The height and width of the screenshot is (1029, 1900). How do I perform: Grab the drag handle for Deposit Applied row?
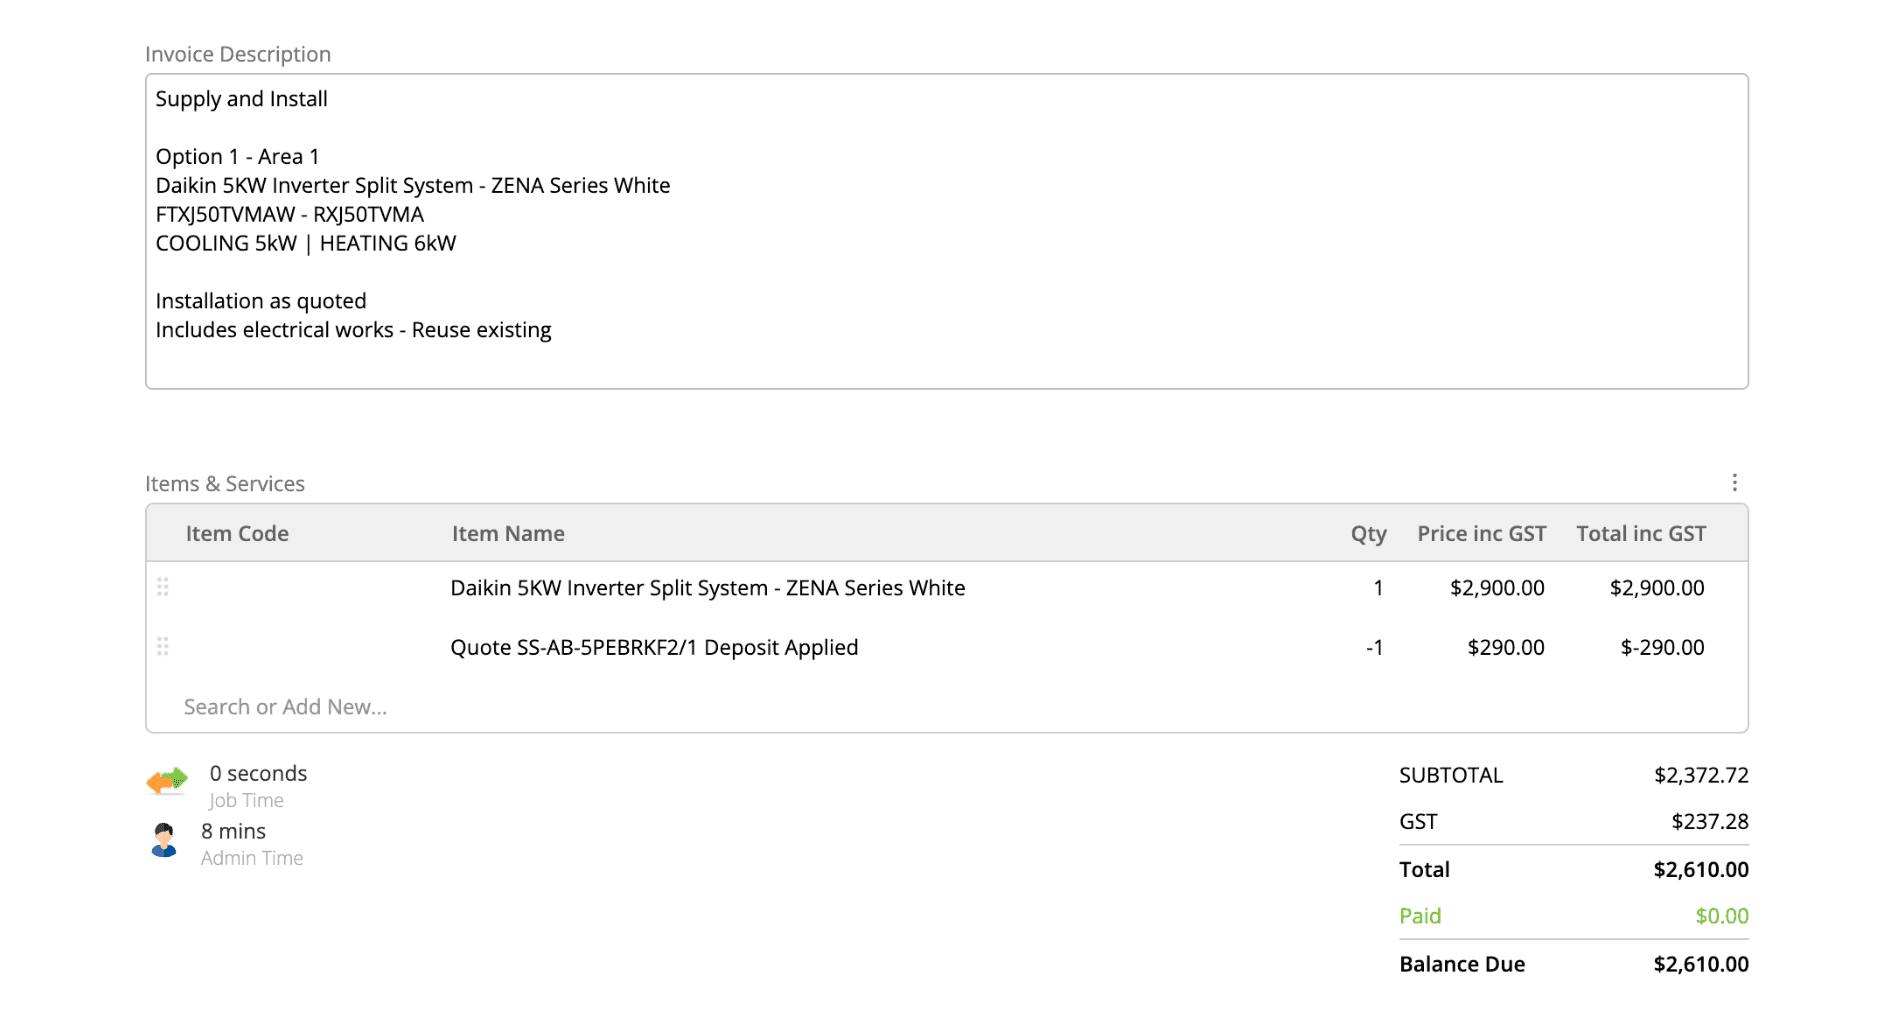click(163, 647)
